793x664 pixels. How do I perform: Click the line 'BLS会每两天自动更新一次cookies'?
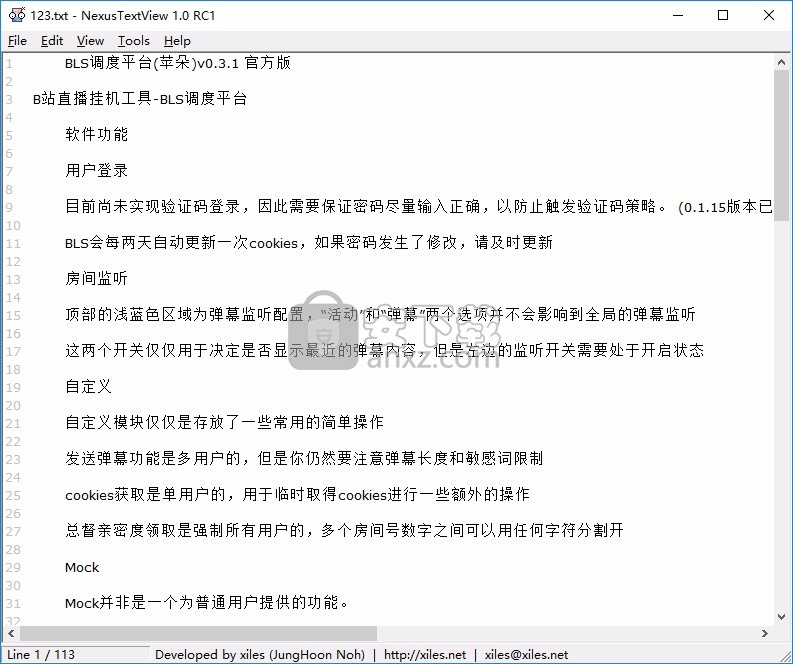click(309, 243)
